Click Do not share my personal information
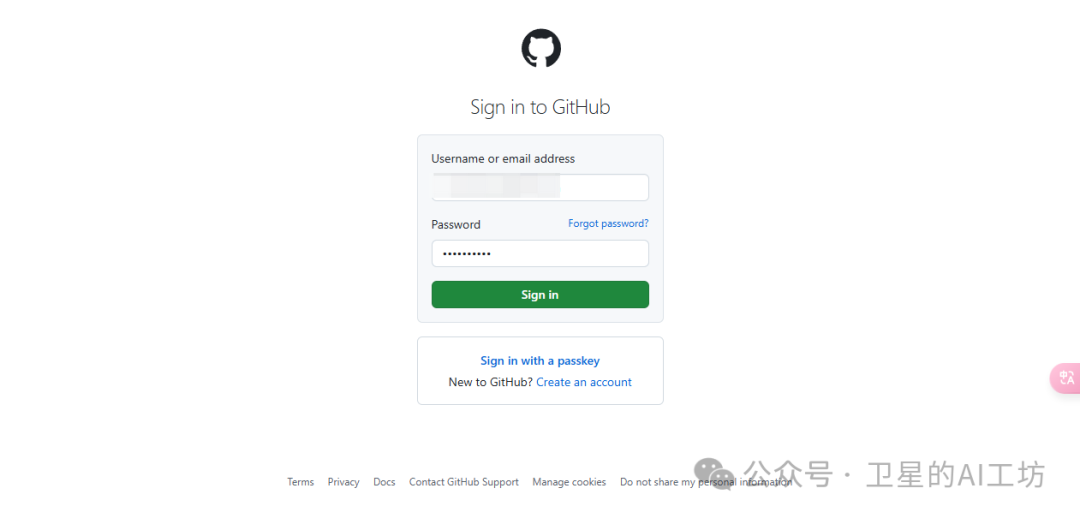Screen dimensions: 1080x518 coord(706,482)
